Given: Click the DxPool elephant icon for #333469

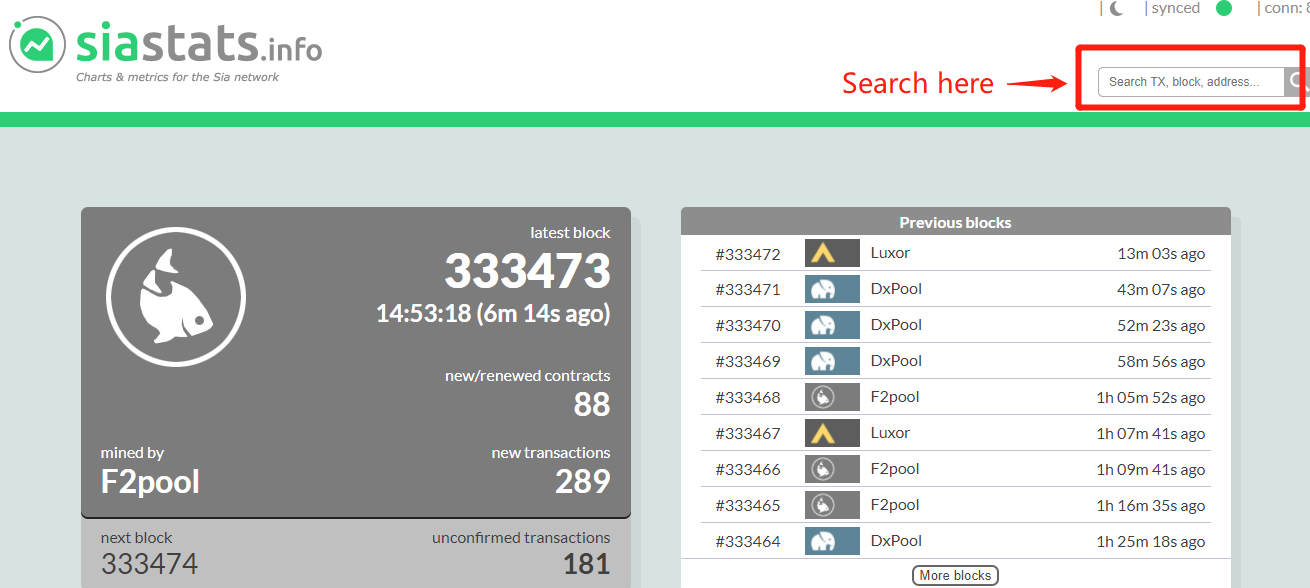Looking at the screenshot, I should (832, 361).
